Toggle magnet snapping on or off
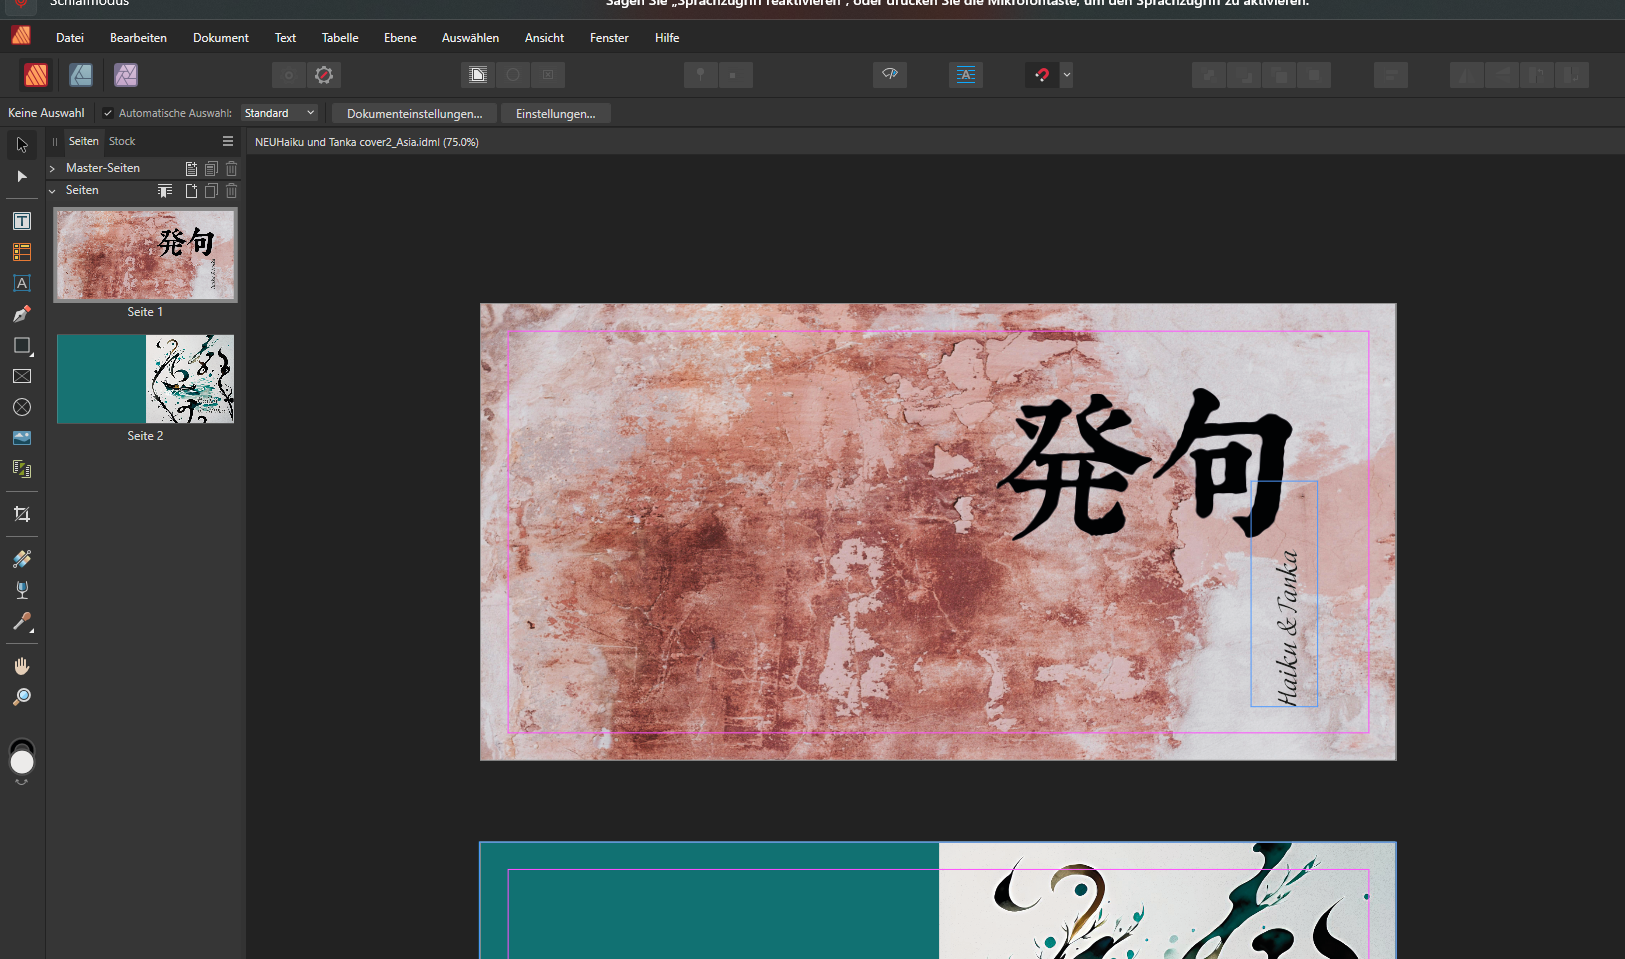 pos(1042,75)
